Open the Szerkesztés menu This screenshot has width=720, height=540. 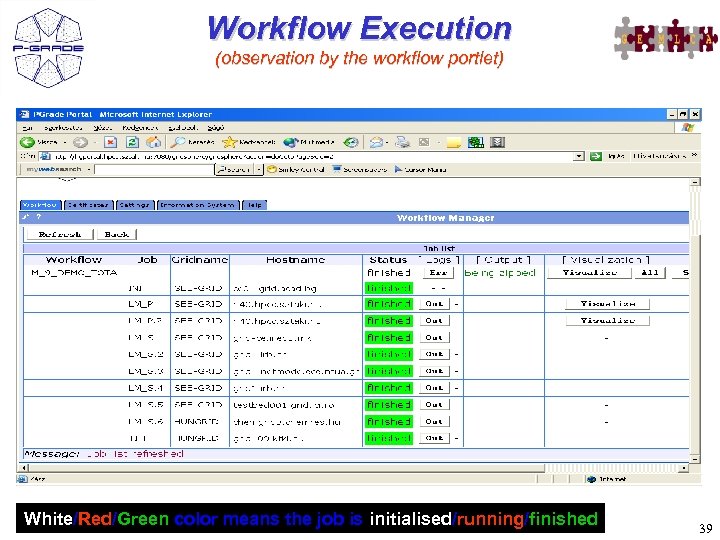coord(63,128)
